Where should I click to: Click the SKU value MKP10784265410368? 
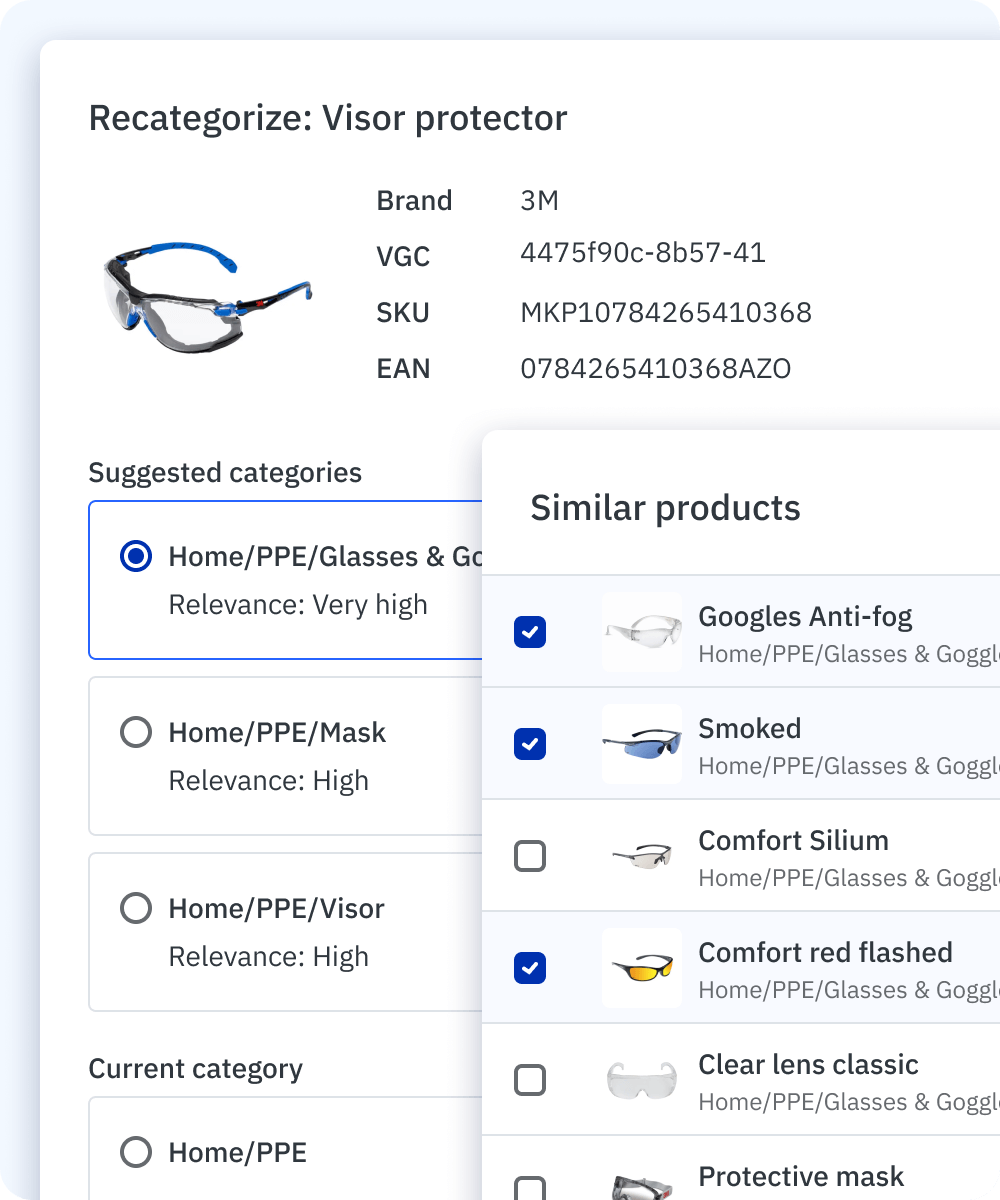[666, 313]
